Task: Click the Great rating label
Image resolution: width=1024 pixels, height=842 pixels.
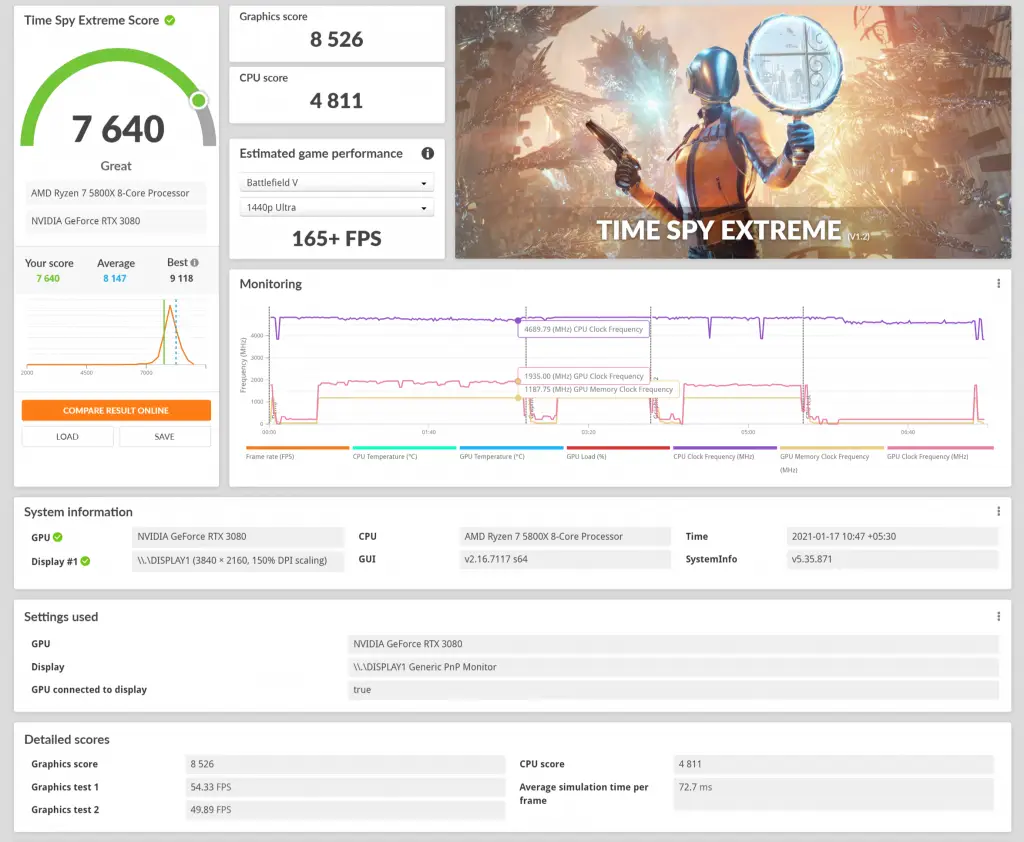Action: (116, 166)
